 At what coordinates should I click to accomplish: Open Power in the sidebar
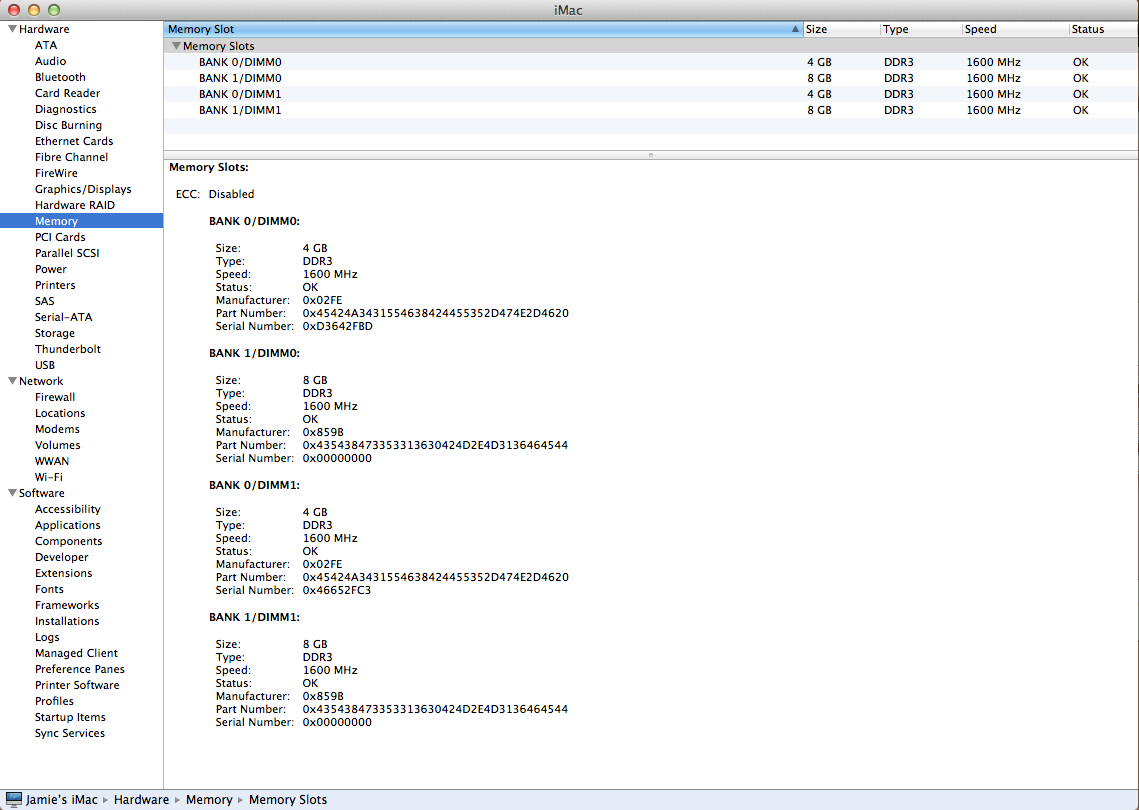point(51,269)
